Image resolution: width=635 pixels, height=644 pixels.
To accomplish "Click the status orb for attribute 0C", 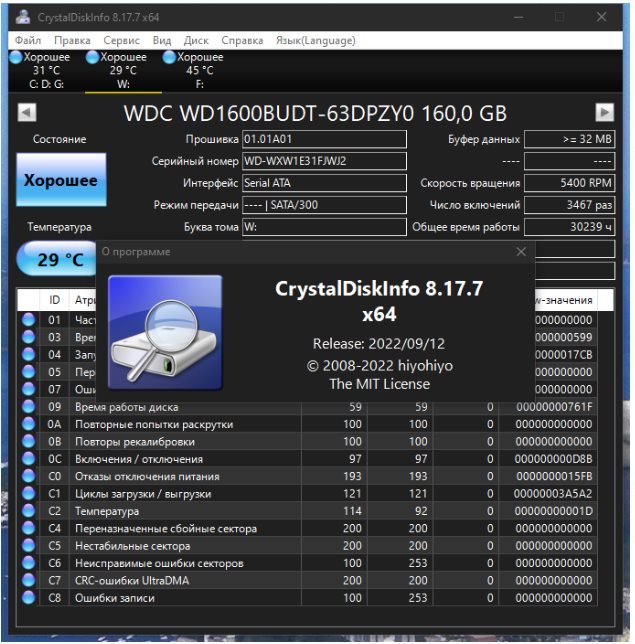I will coord(28,458).
